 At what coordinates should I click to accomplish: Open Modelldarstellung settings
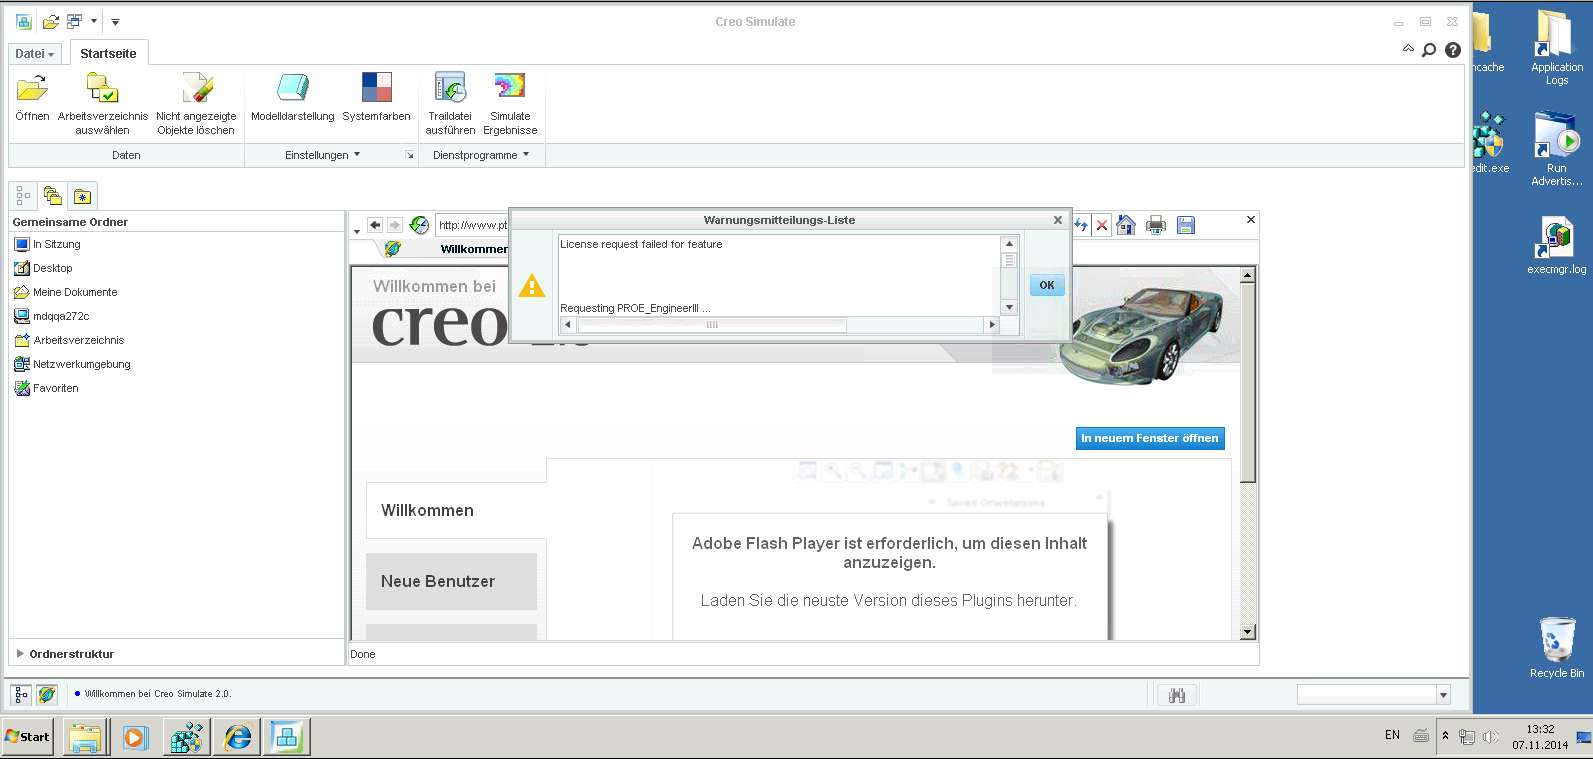(x=292, y=96)
